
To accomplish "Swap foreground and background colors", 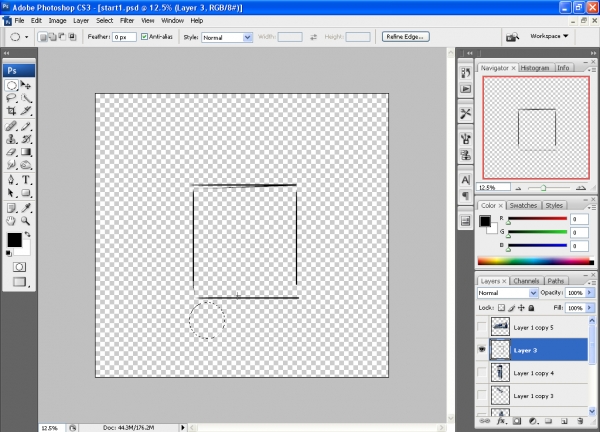I will tap(28, 234).
